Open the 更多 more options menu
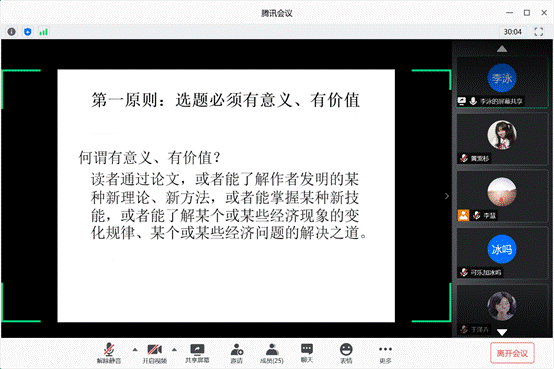Viewport: 554px width, 369px height. tap(385, 353)
